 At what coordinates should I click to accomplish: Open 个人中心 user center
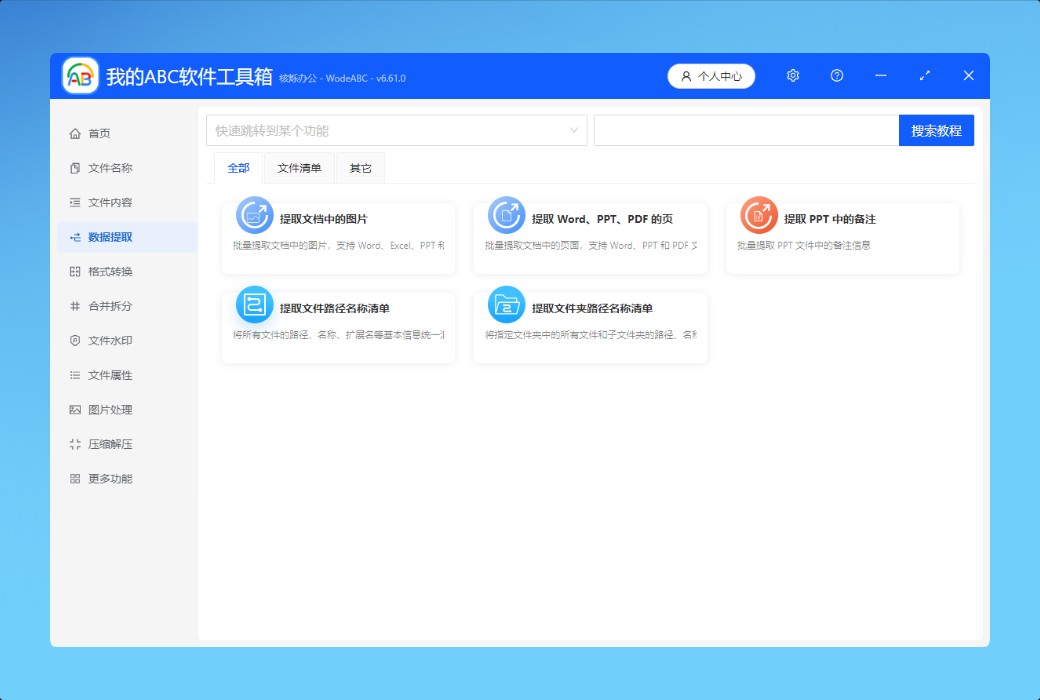[x=711, y=76]
